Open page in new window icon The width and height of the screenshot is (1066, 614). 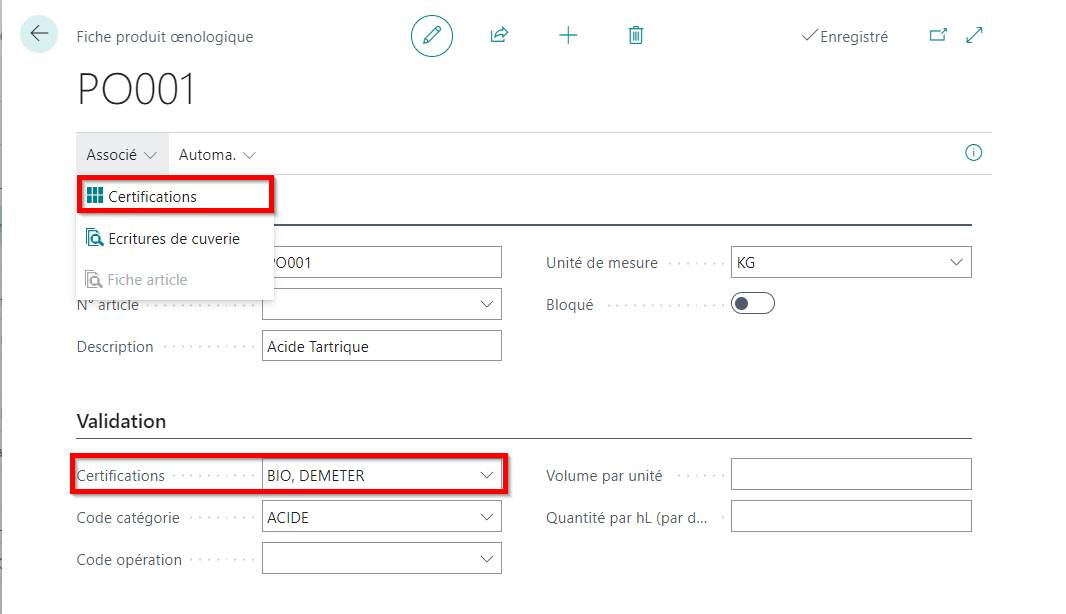[938, 35]
